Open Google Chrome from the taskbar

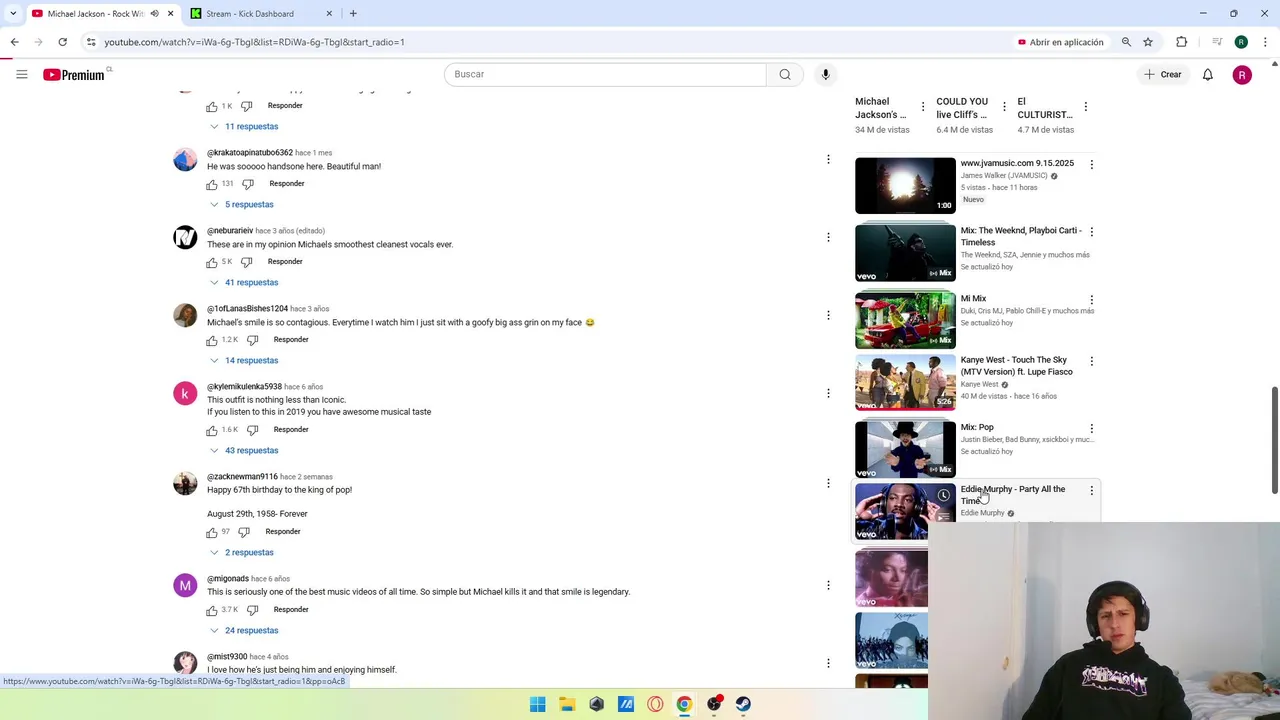click(684, 704)
